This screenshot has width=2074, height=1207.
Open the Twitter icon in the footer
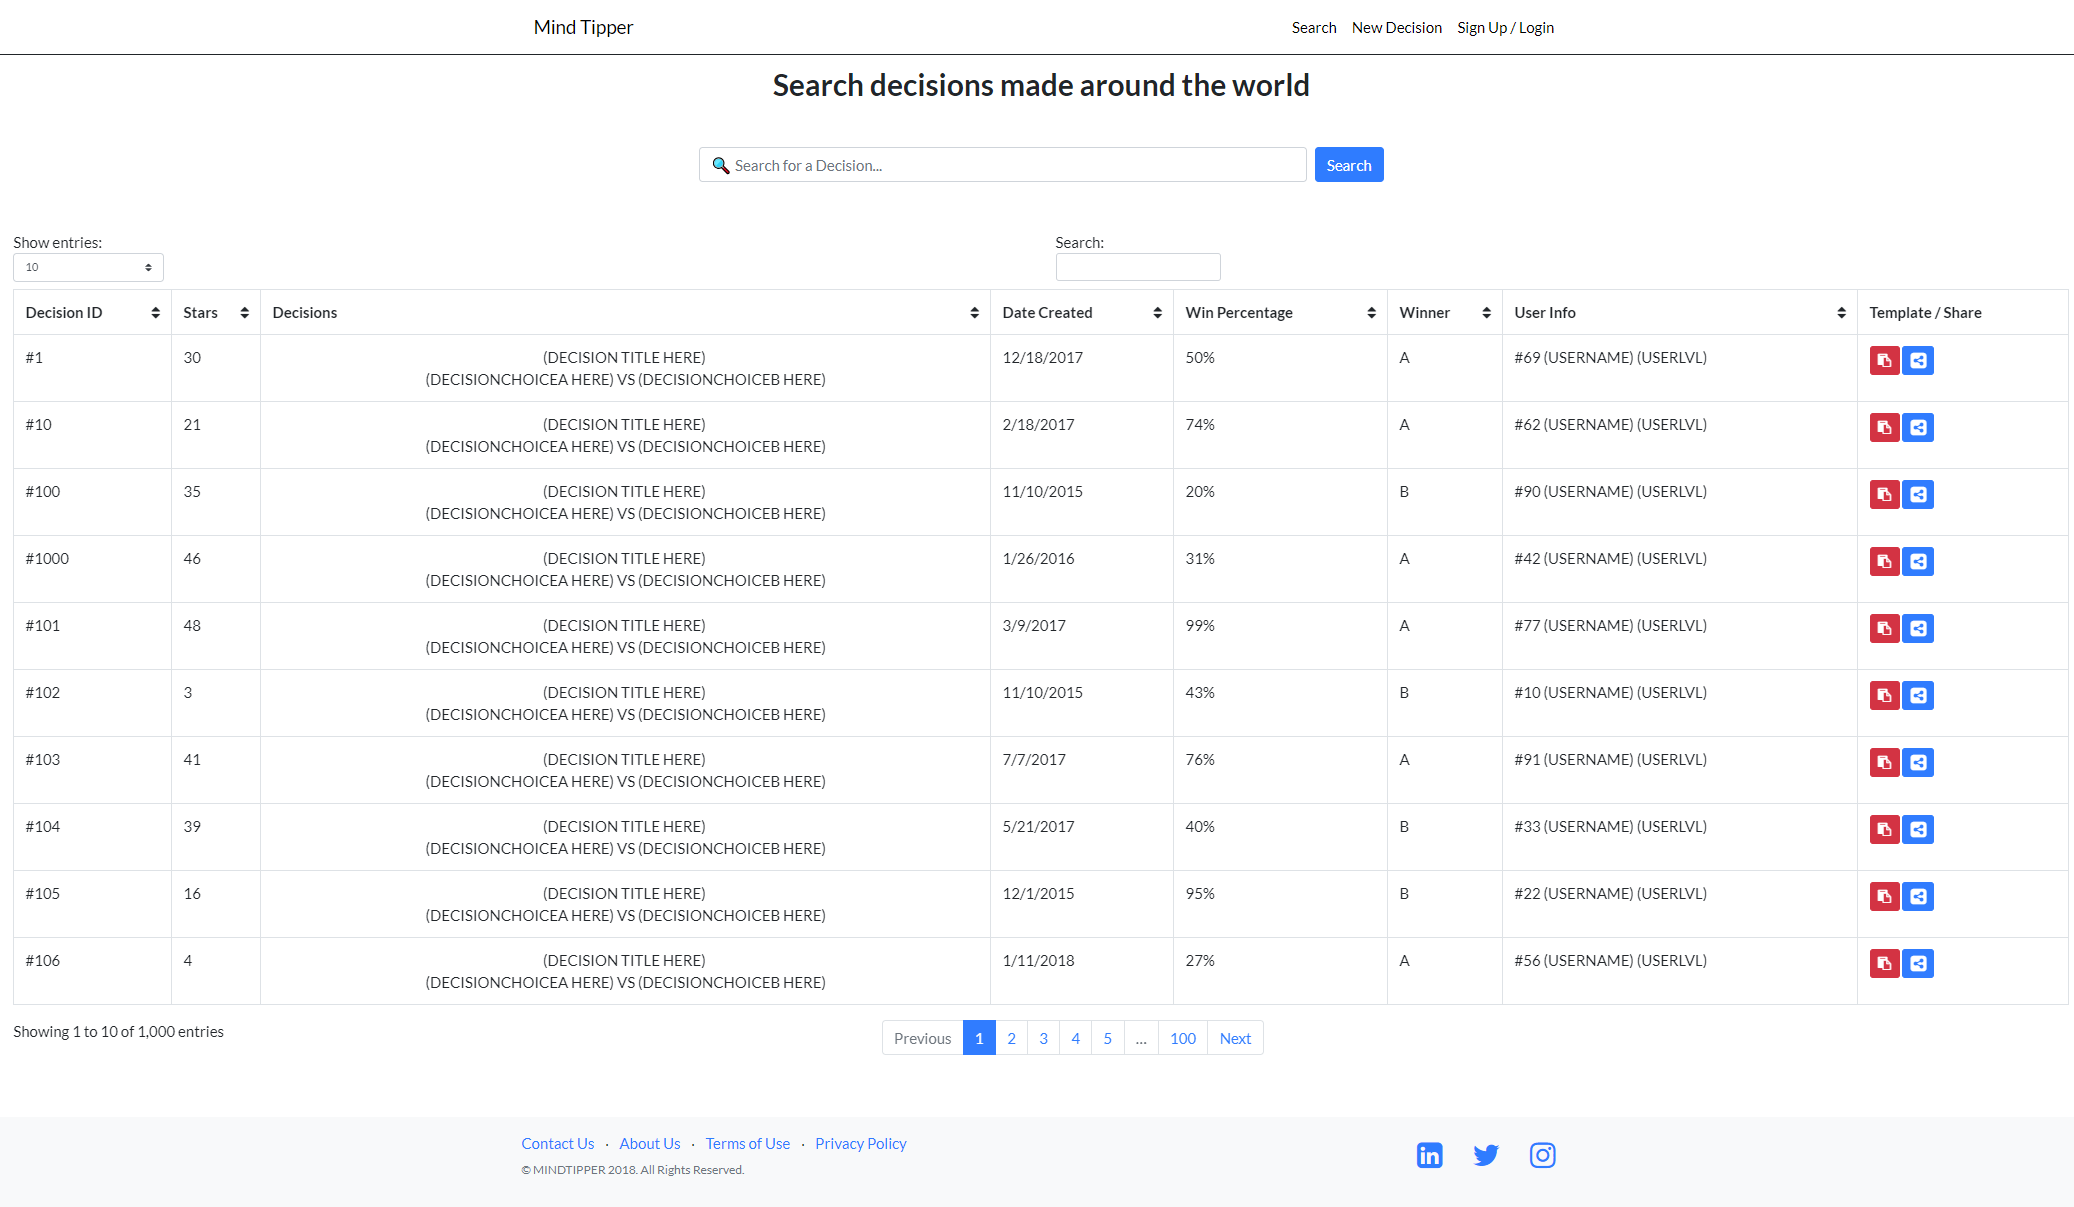pyautogui.click(x=1486, y=1155)
